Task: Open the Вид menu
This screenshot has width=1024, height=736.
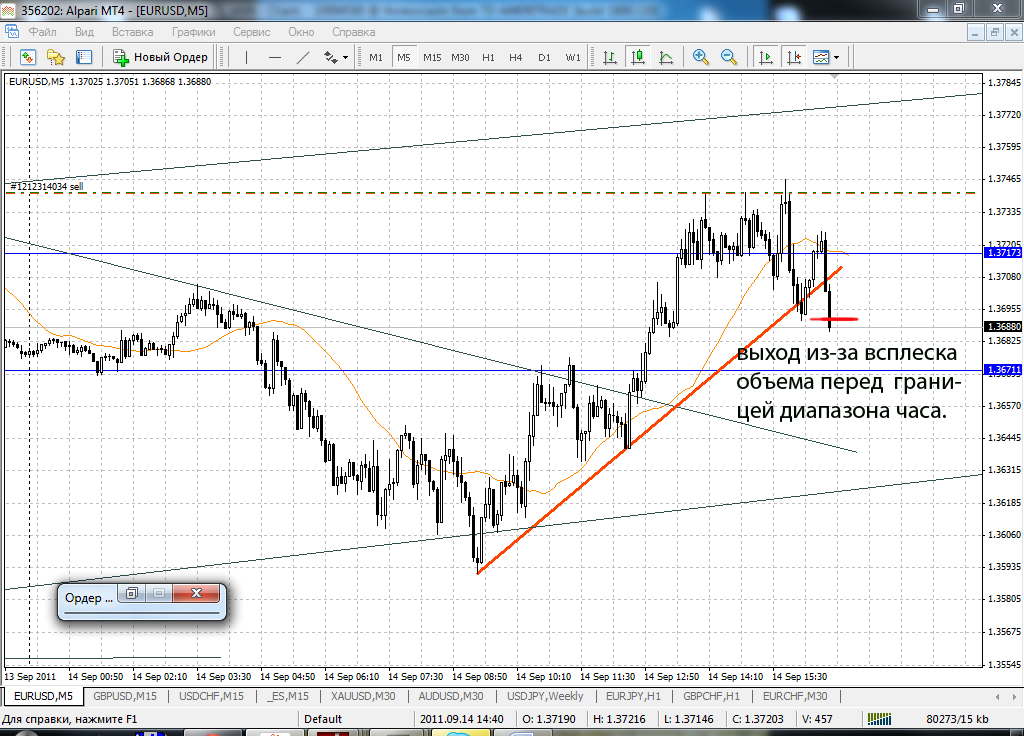Action: click(x=84, y=32)
